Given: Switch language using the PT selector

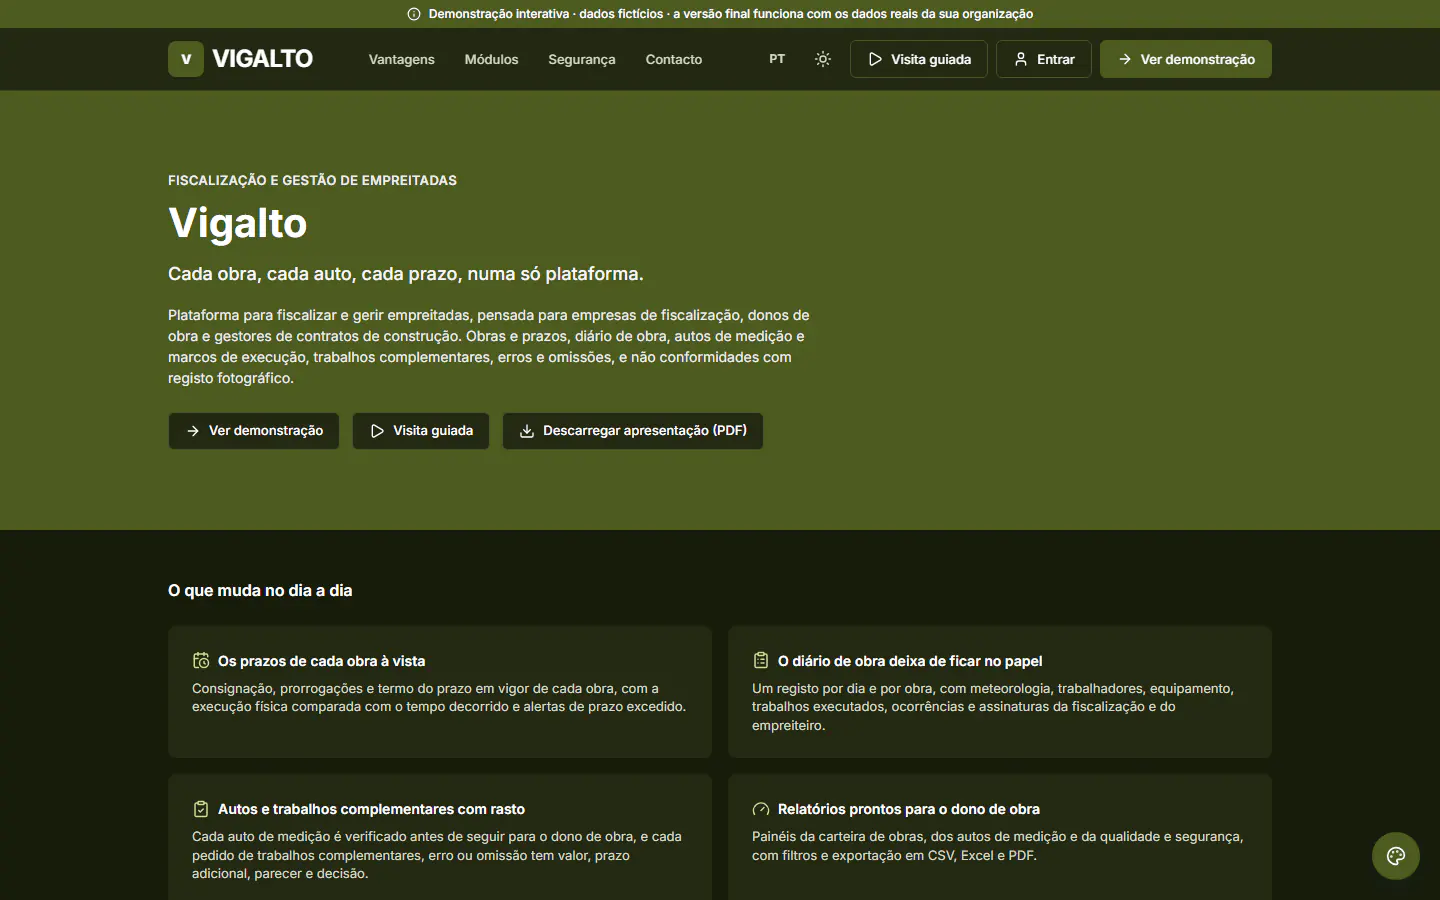Looking at the screenshot, I should coord(777,59).
